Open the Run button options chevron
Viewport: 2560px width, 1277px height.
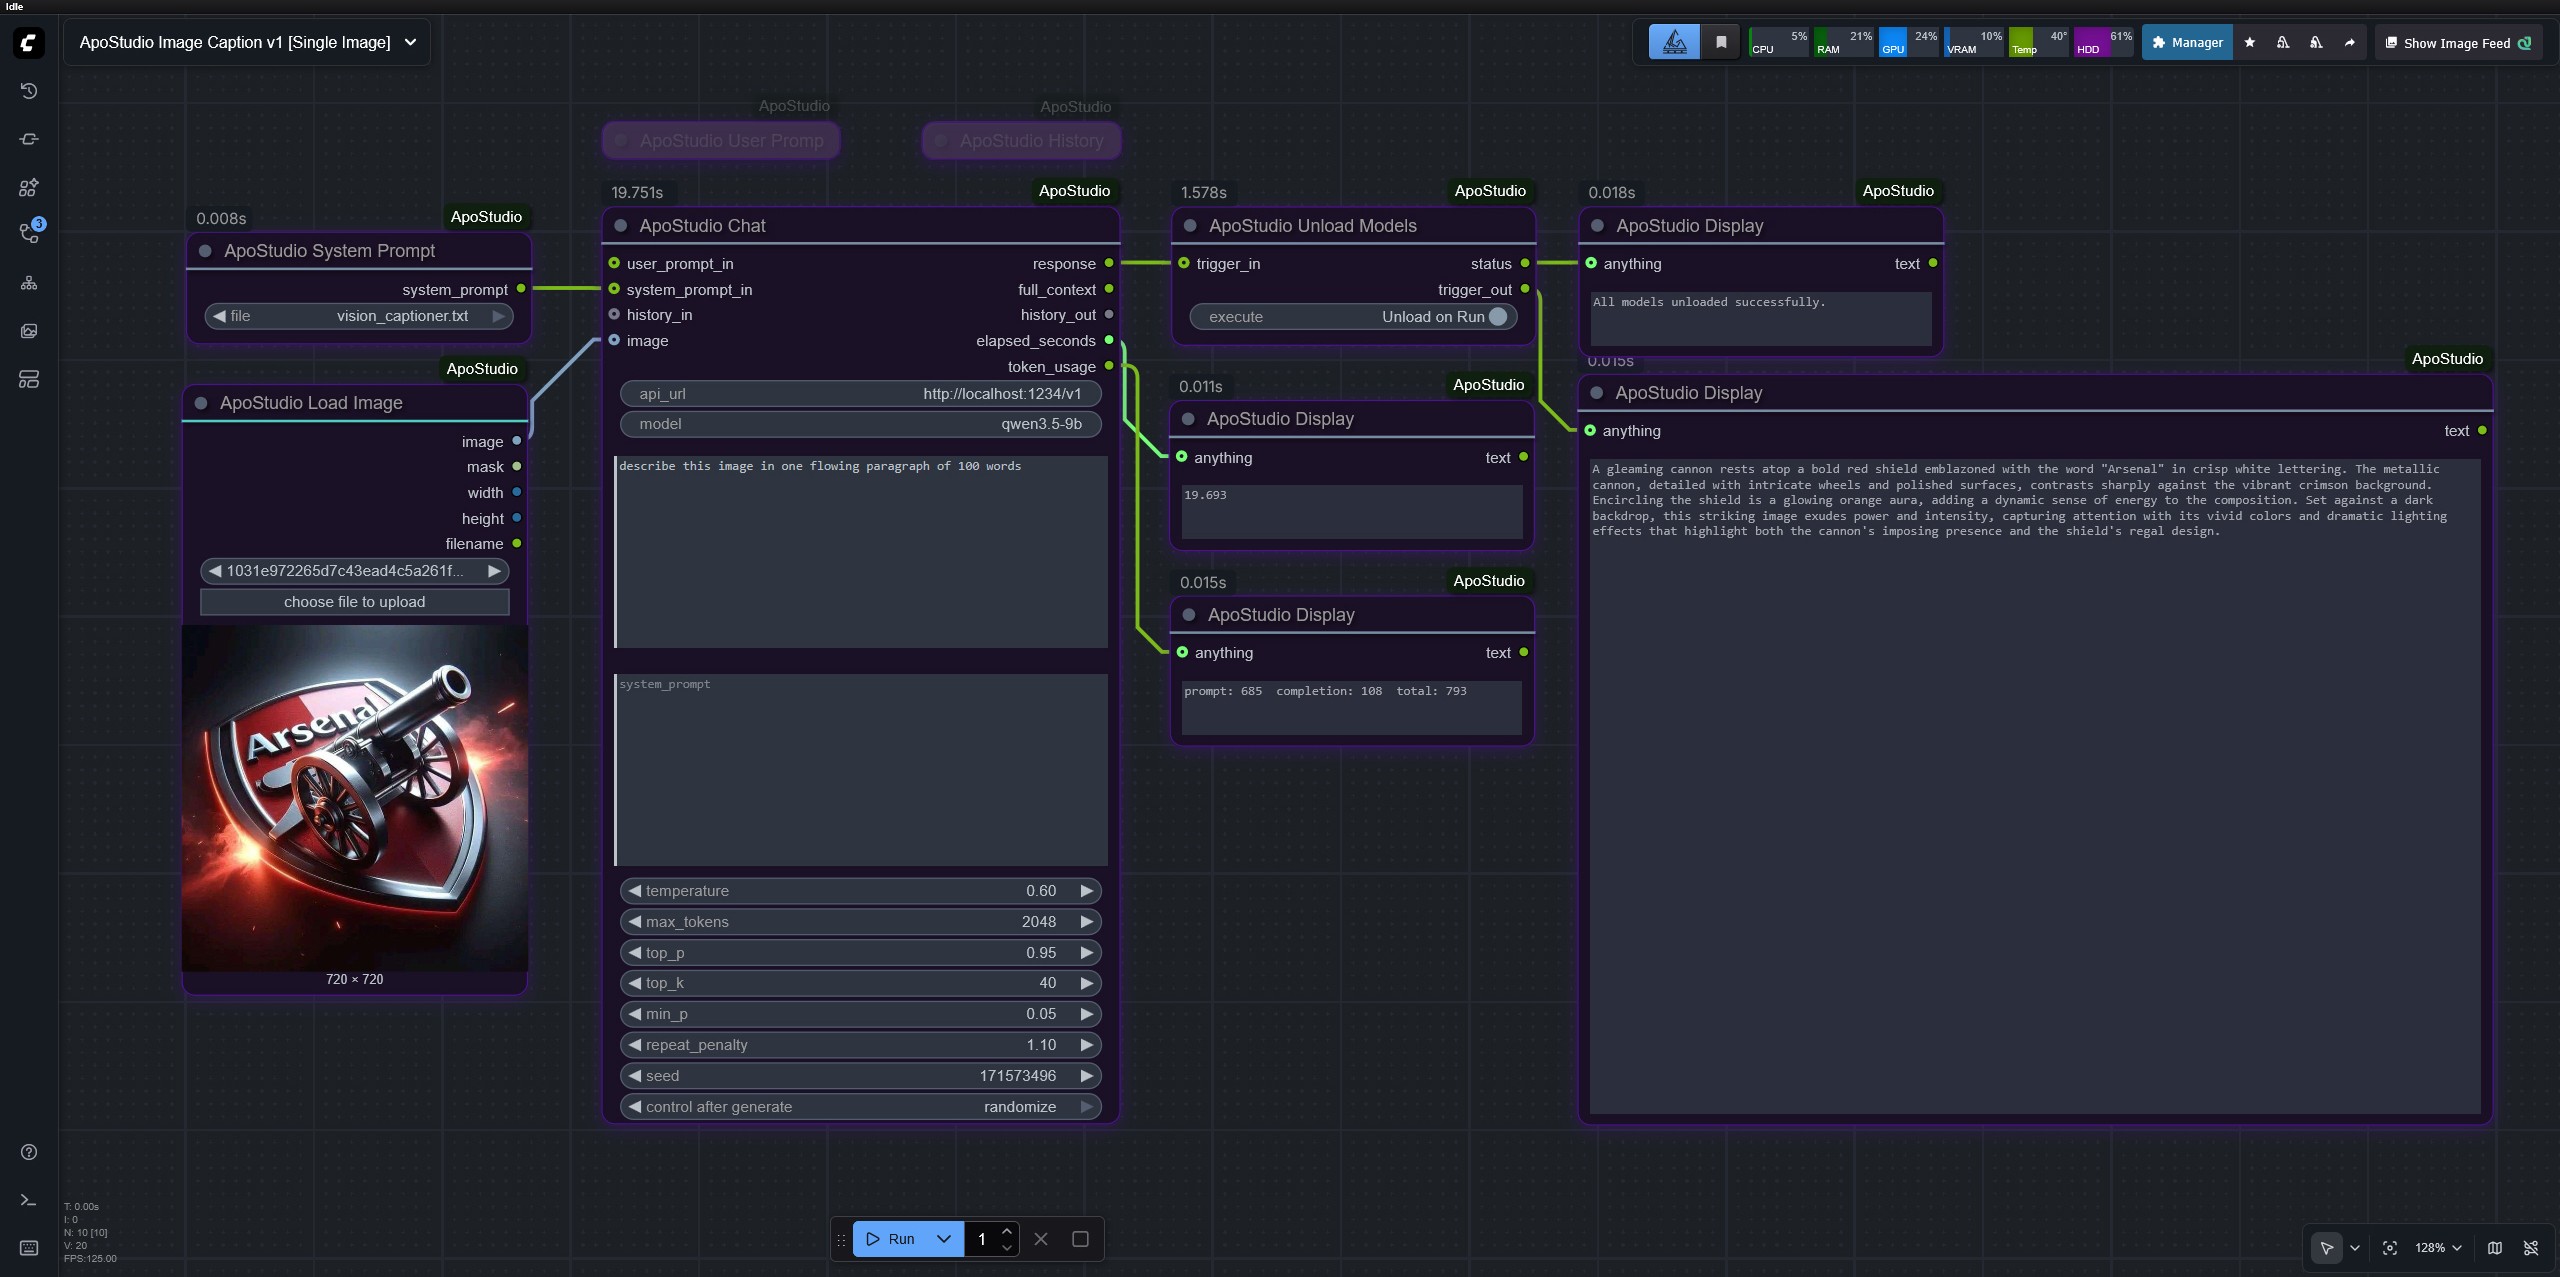tap(943, 1239)
